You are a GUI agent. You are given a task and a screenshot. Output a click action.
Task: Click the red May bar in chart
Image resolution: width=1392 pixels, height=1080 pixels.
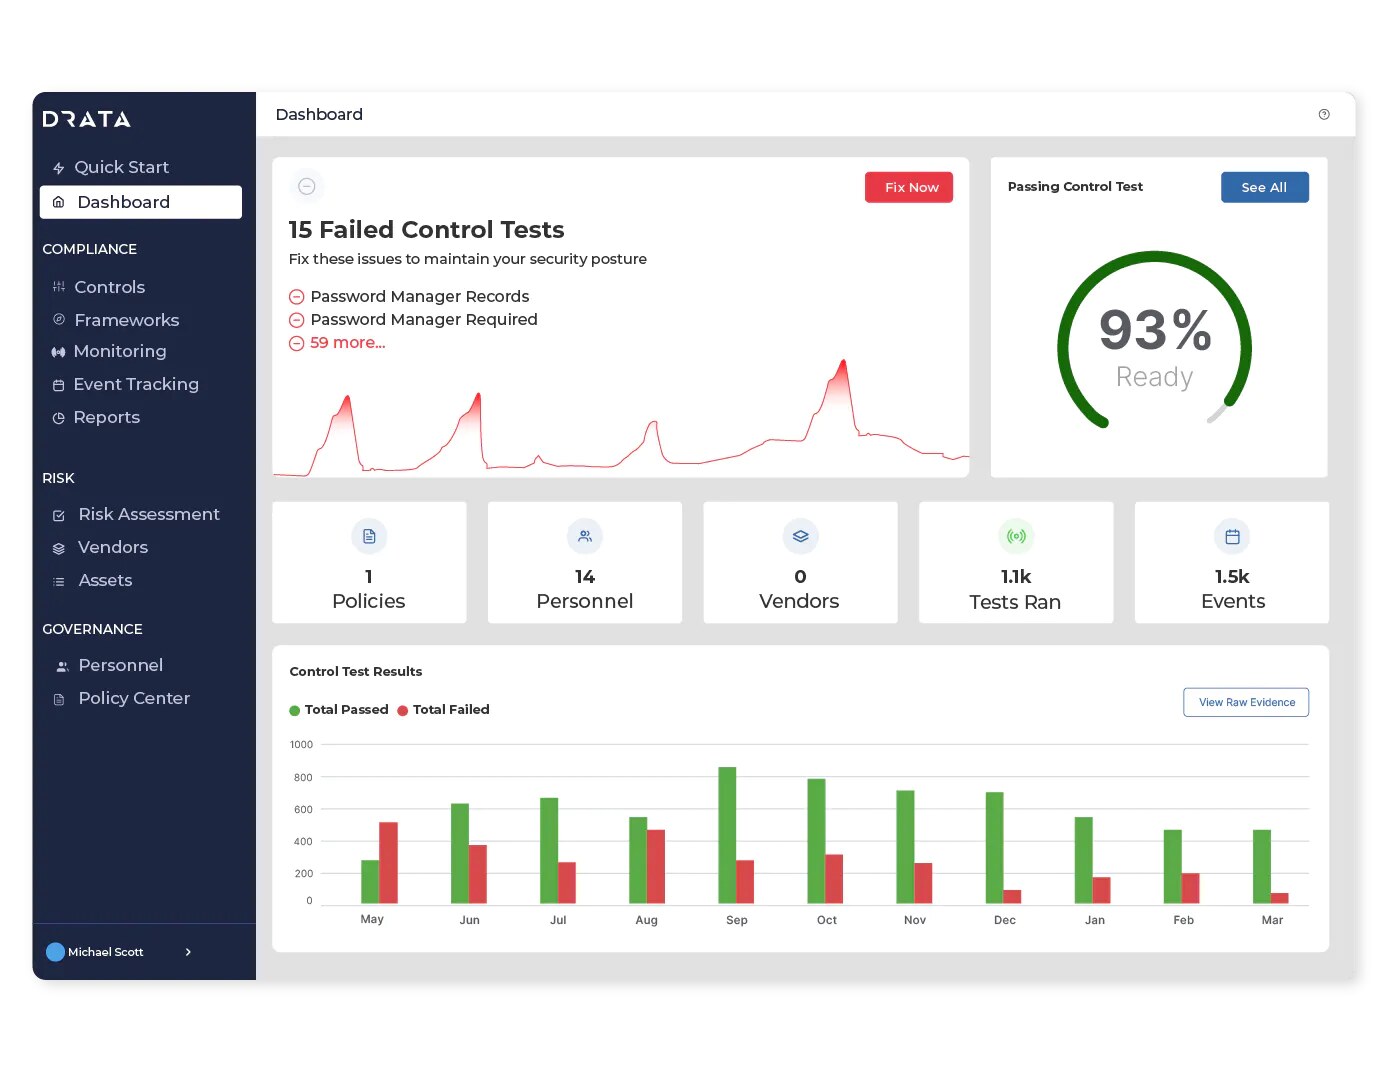pyautogui.click(x=388, y=863)
